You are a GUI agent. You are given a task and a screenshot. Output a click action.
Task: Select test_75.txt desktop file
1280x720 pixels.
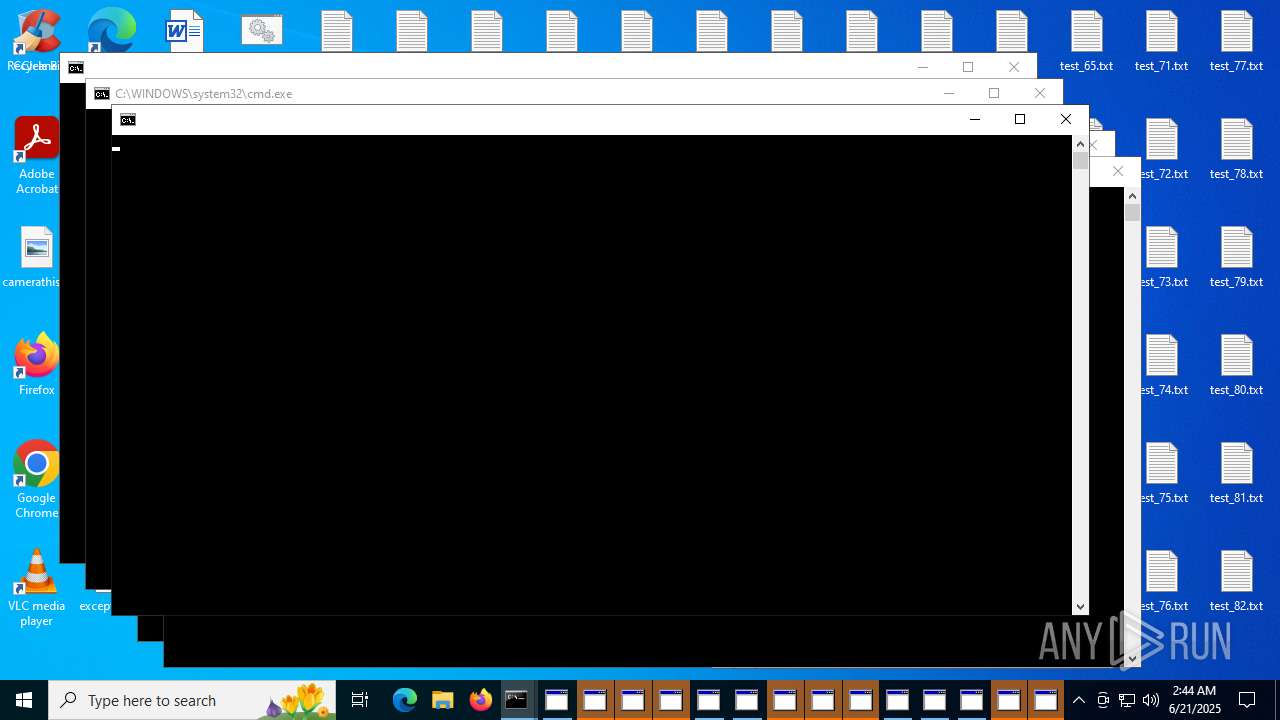(x=1164, y=474)
